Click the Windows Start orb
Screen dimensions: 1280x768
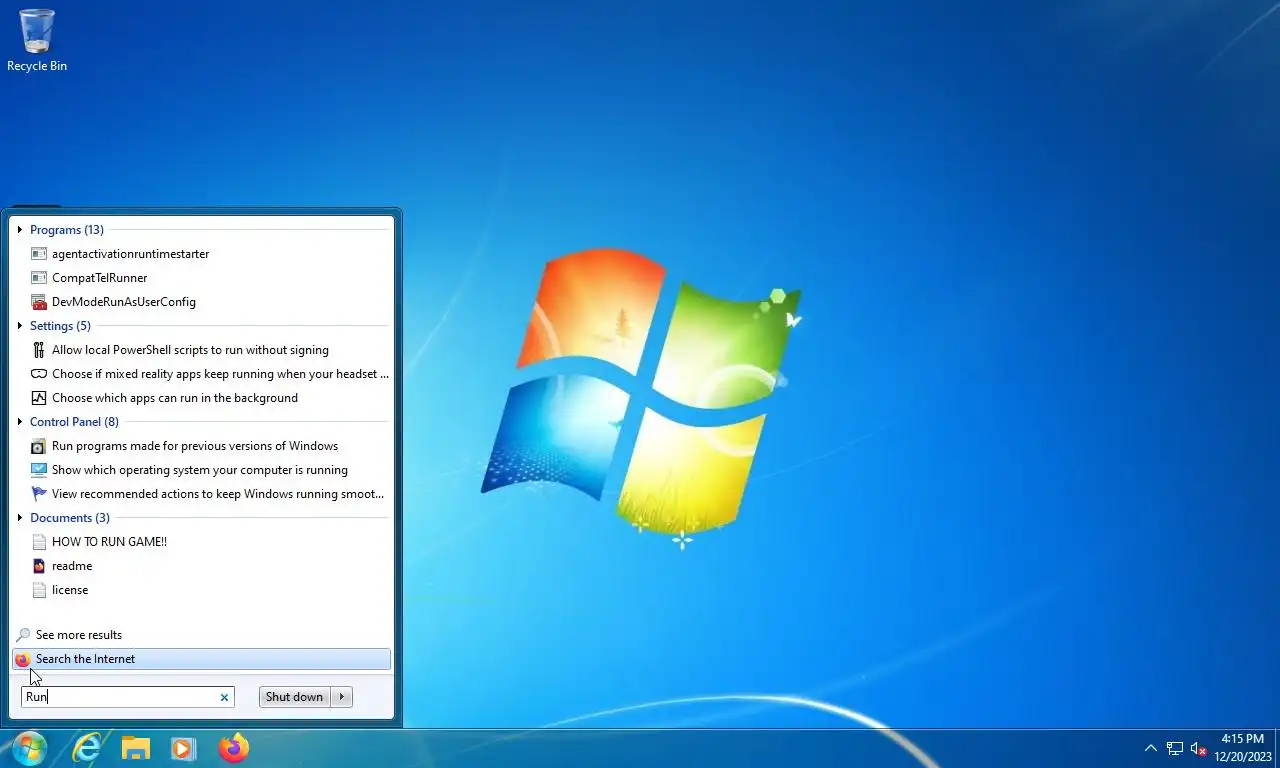(29, 748)
